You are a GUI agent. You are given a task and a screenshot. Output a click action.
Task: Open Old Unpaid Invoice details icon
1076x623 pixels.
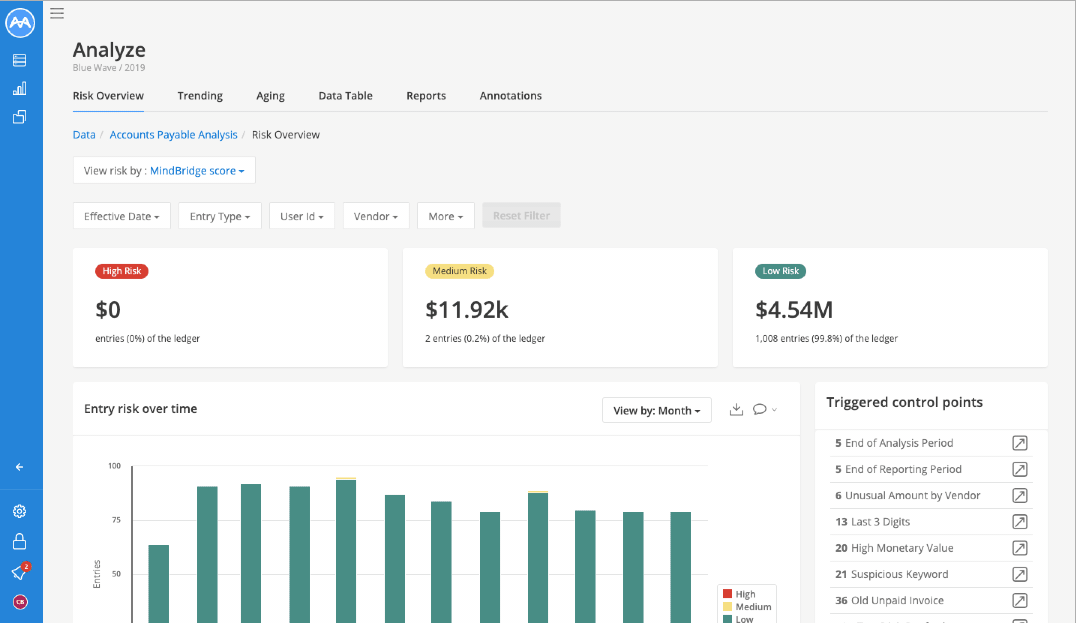pyautogui.click(x=1020, y=600)
